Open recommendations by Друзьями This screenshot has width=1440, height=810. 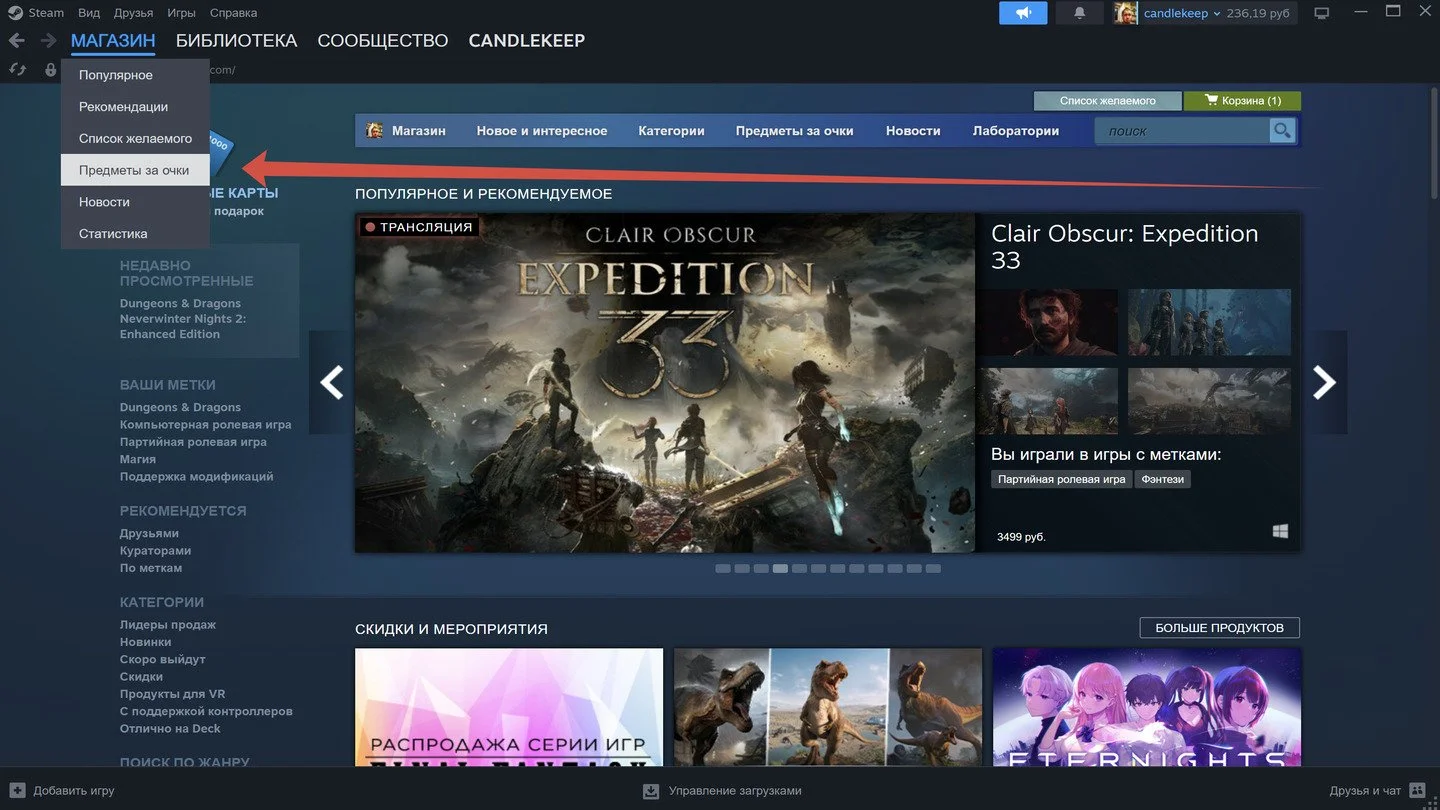(149, 534)
